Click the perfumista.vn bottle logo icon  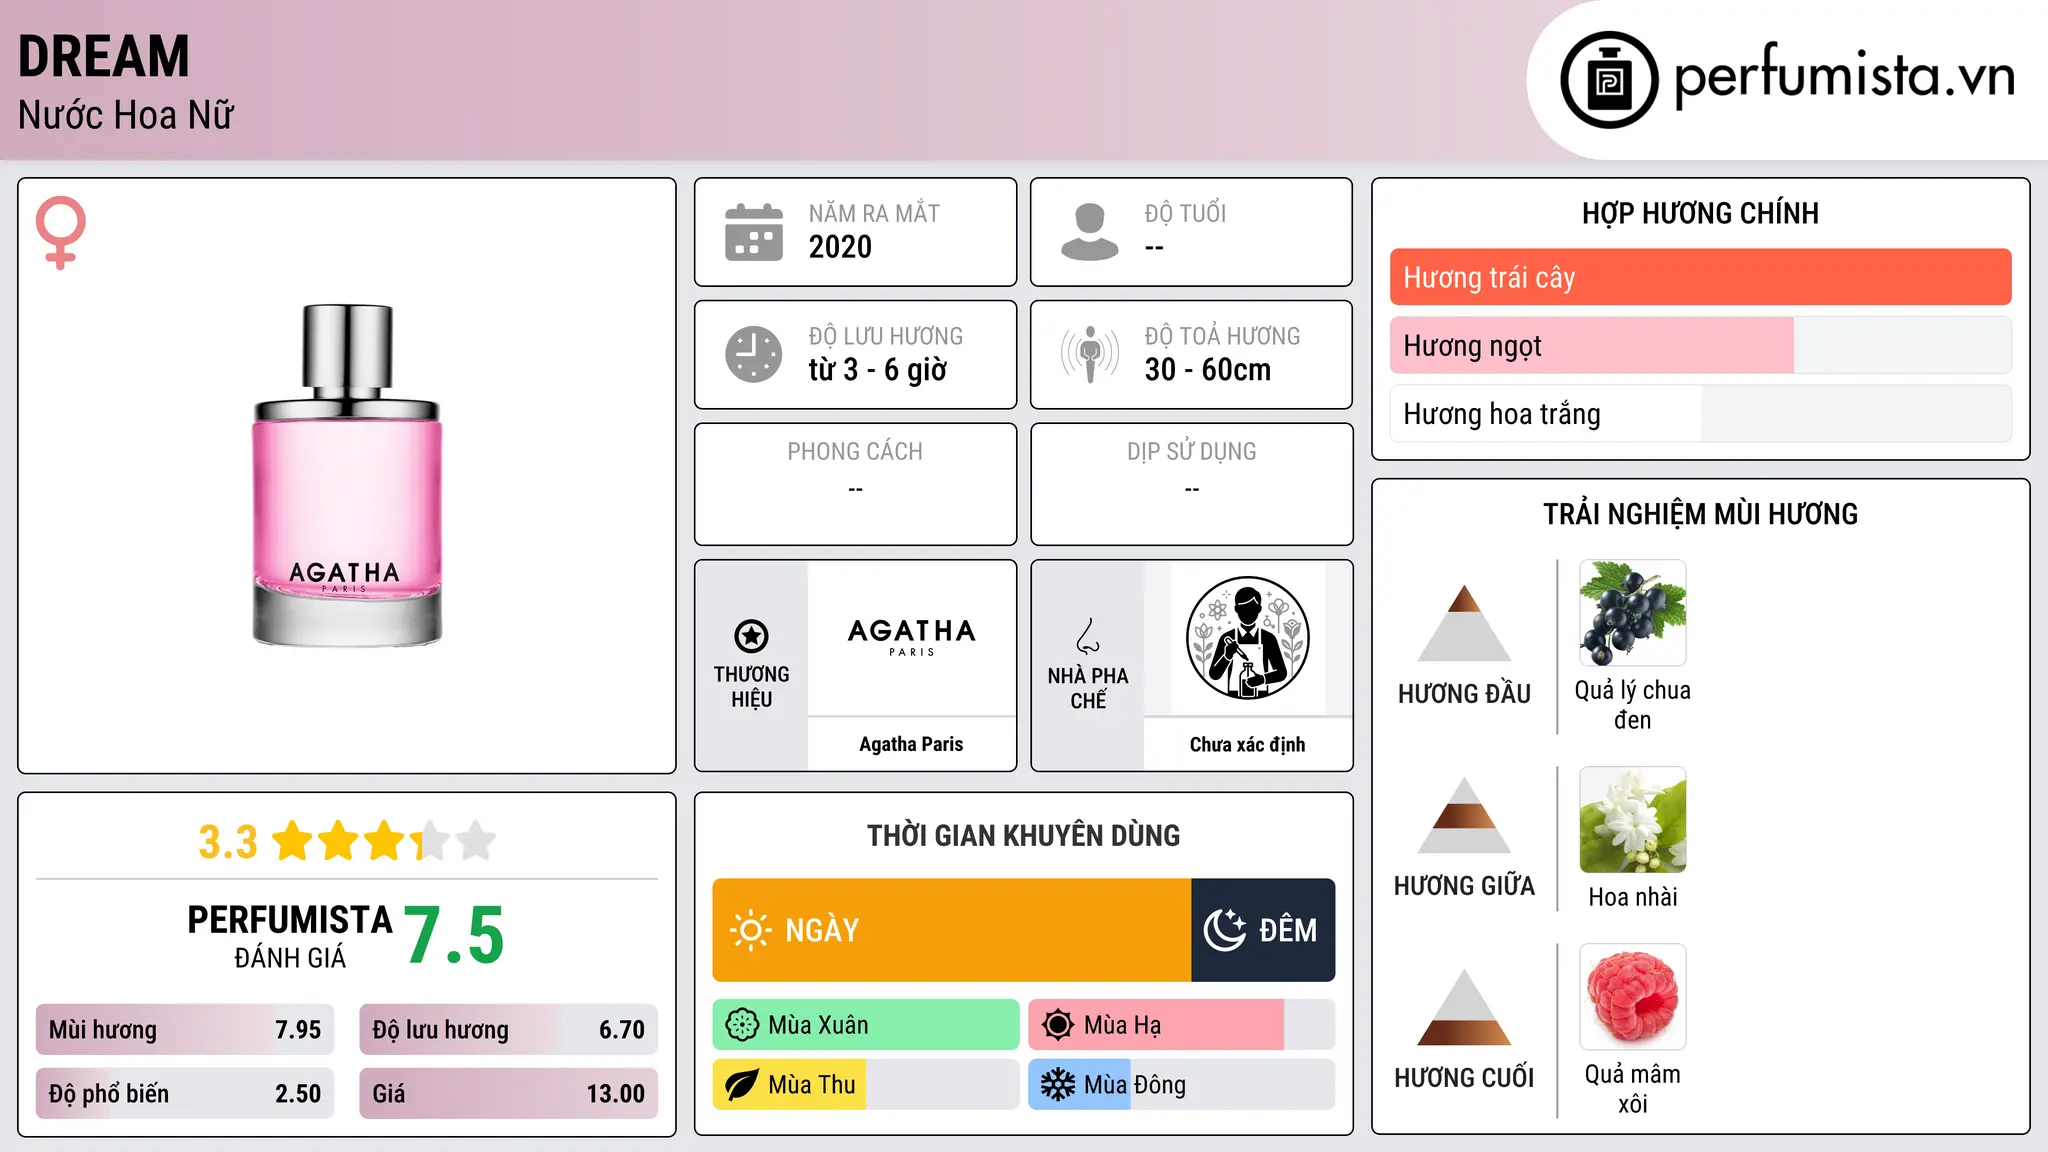(x=1609, y=80)
